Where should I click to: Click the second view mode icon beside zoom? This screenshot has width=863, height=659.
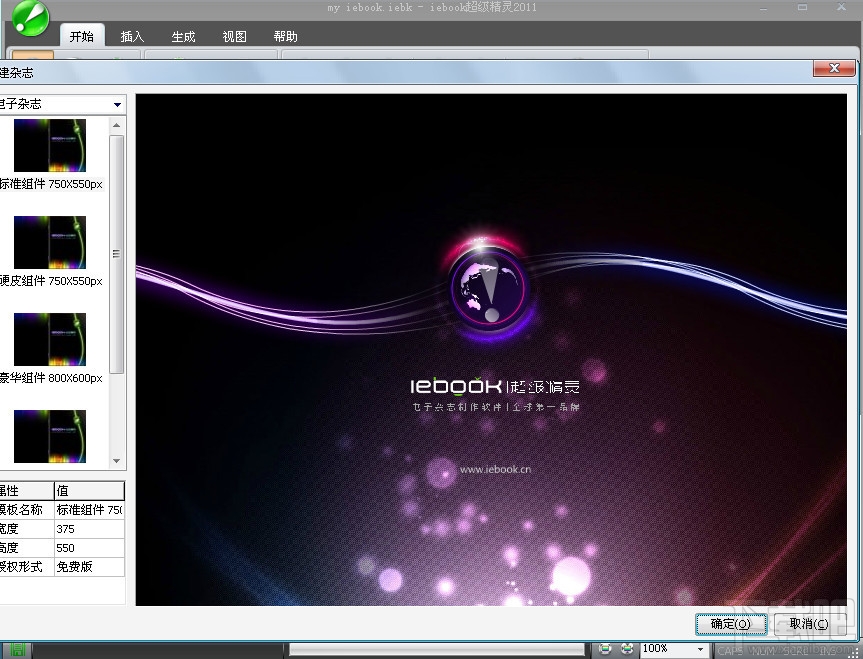[x=627, y=649]
